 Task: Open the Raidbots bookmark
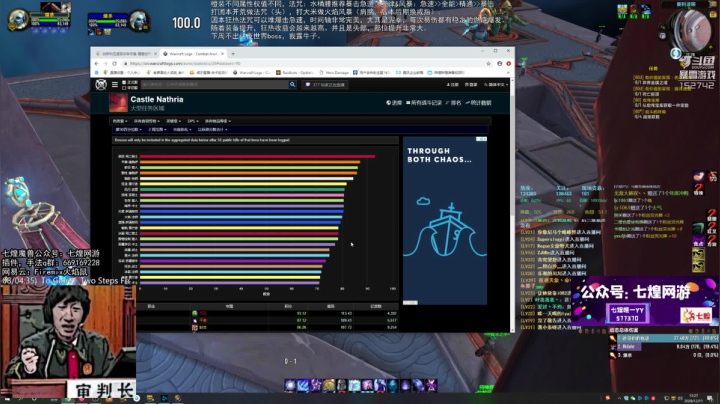point(295,73)
